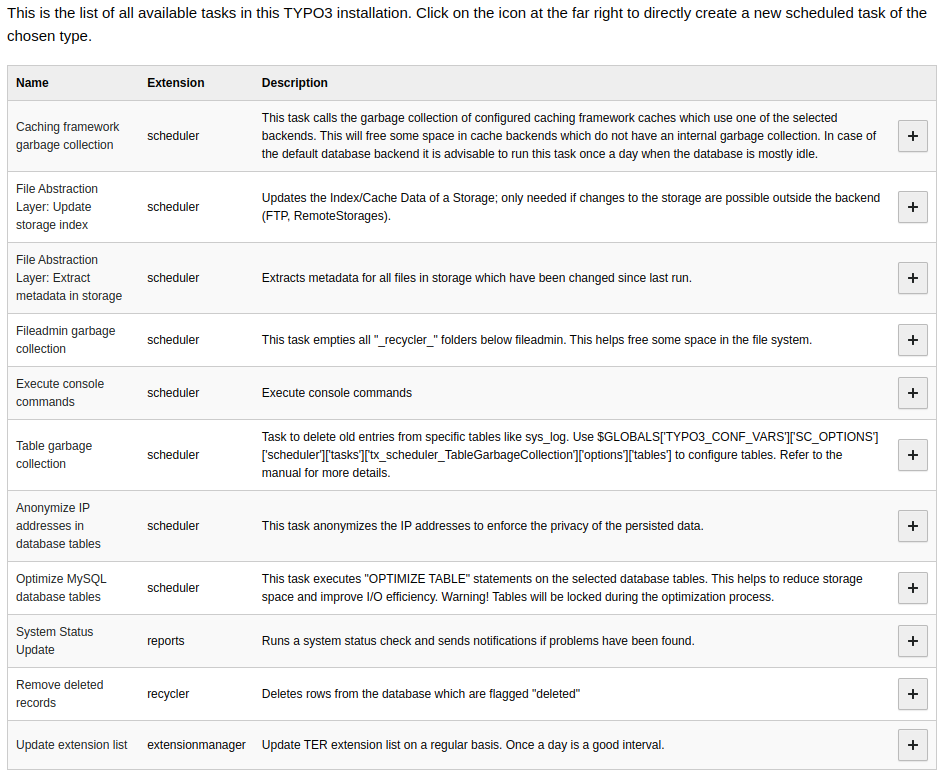
Task: Click the Extension column header
Action: click(x=175, y=83)
